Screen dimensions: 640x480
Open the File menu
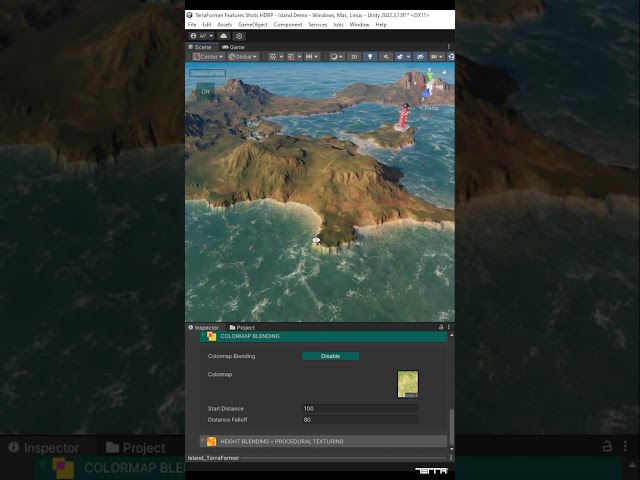[192, 24]
